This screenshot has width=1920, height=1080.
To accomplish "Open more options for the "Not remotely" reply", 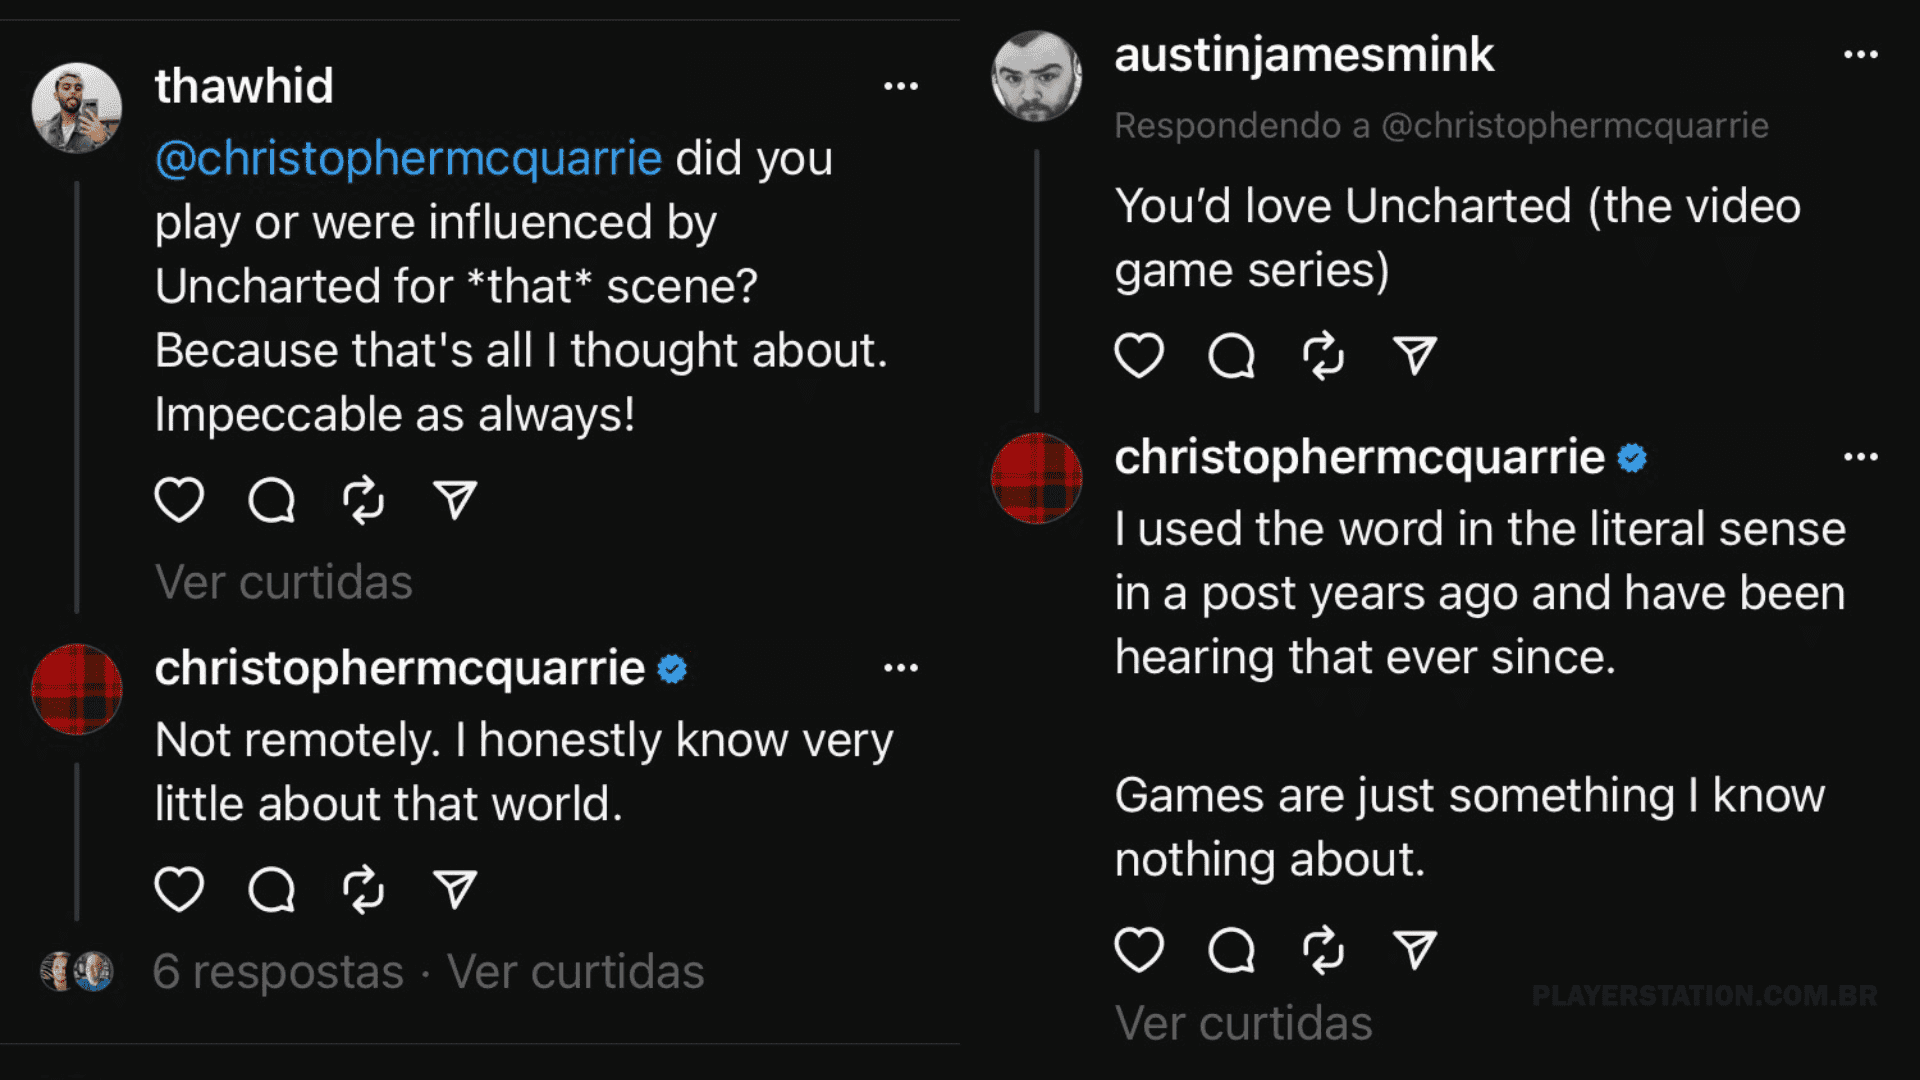I will [x=900, y=668].
